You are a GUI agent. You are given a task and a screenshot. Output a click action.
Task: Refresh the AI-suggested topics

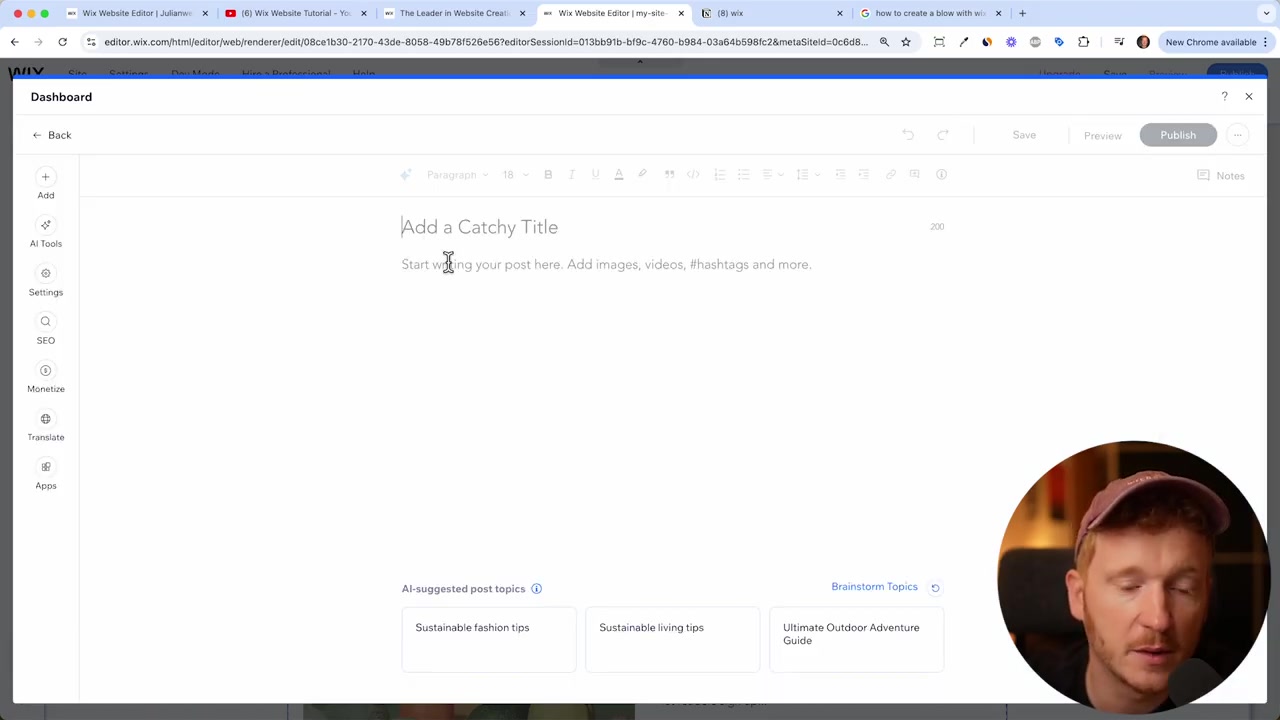click(935, 588)
